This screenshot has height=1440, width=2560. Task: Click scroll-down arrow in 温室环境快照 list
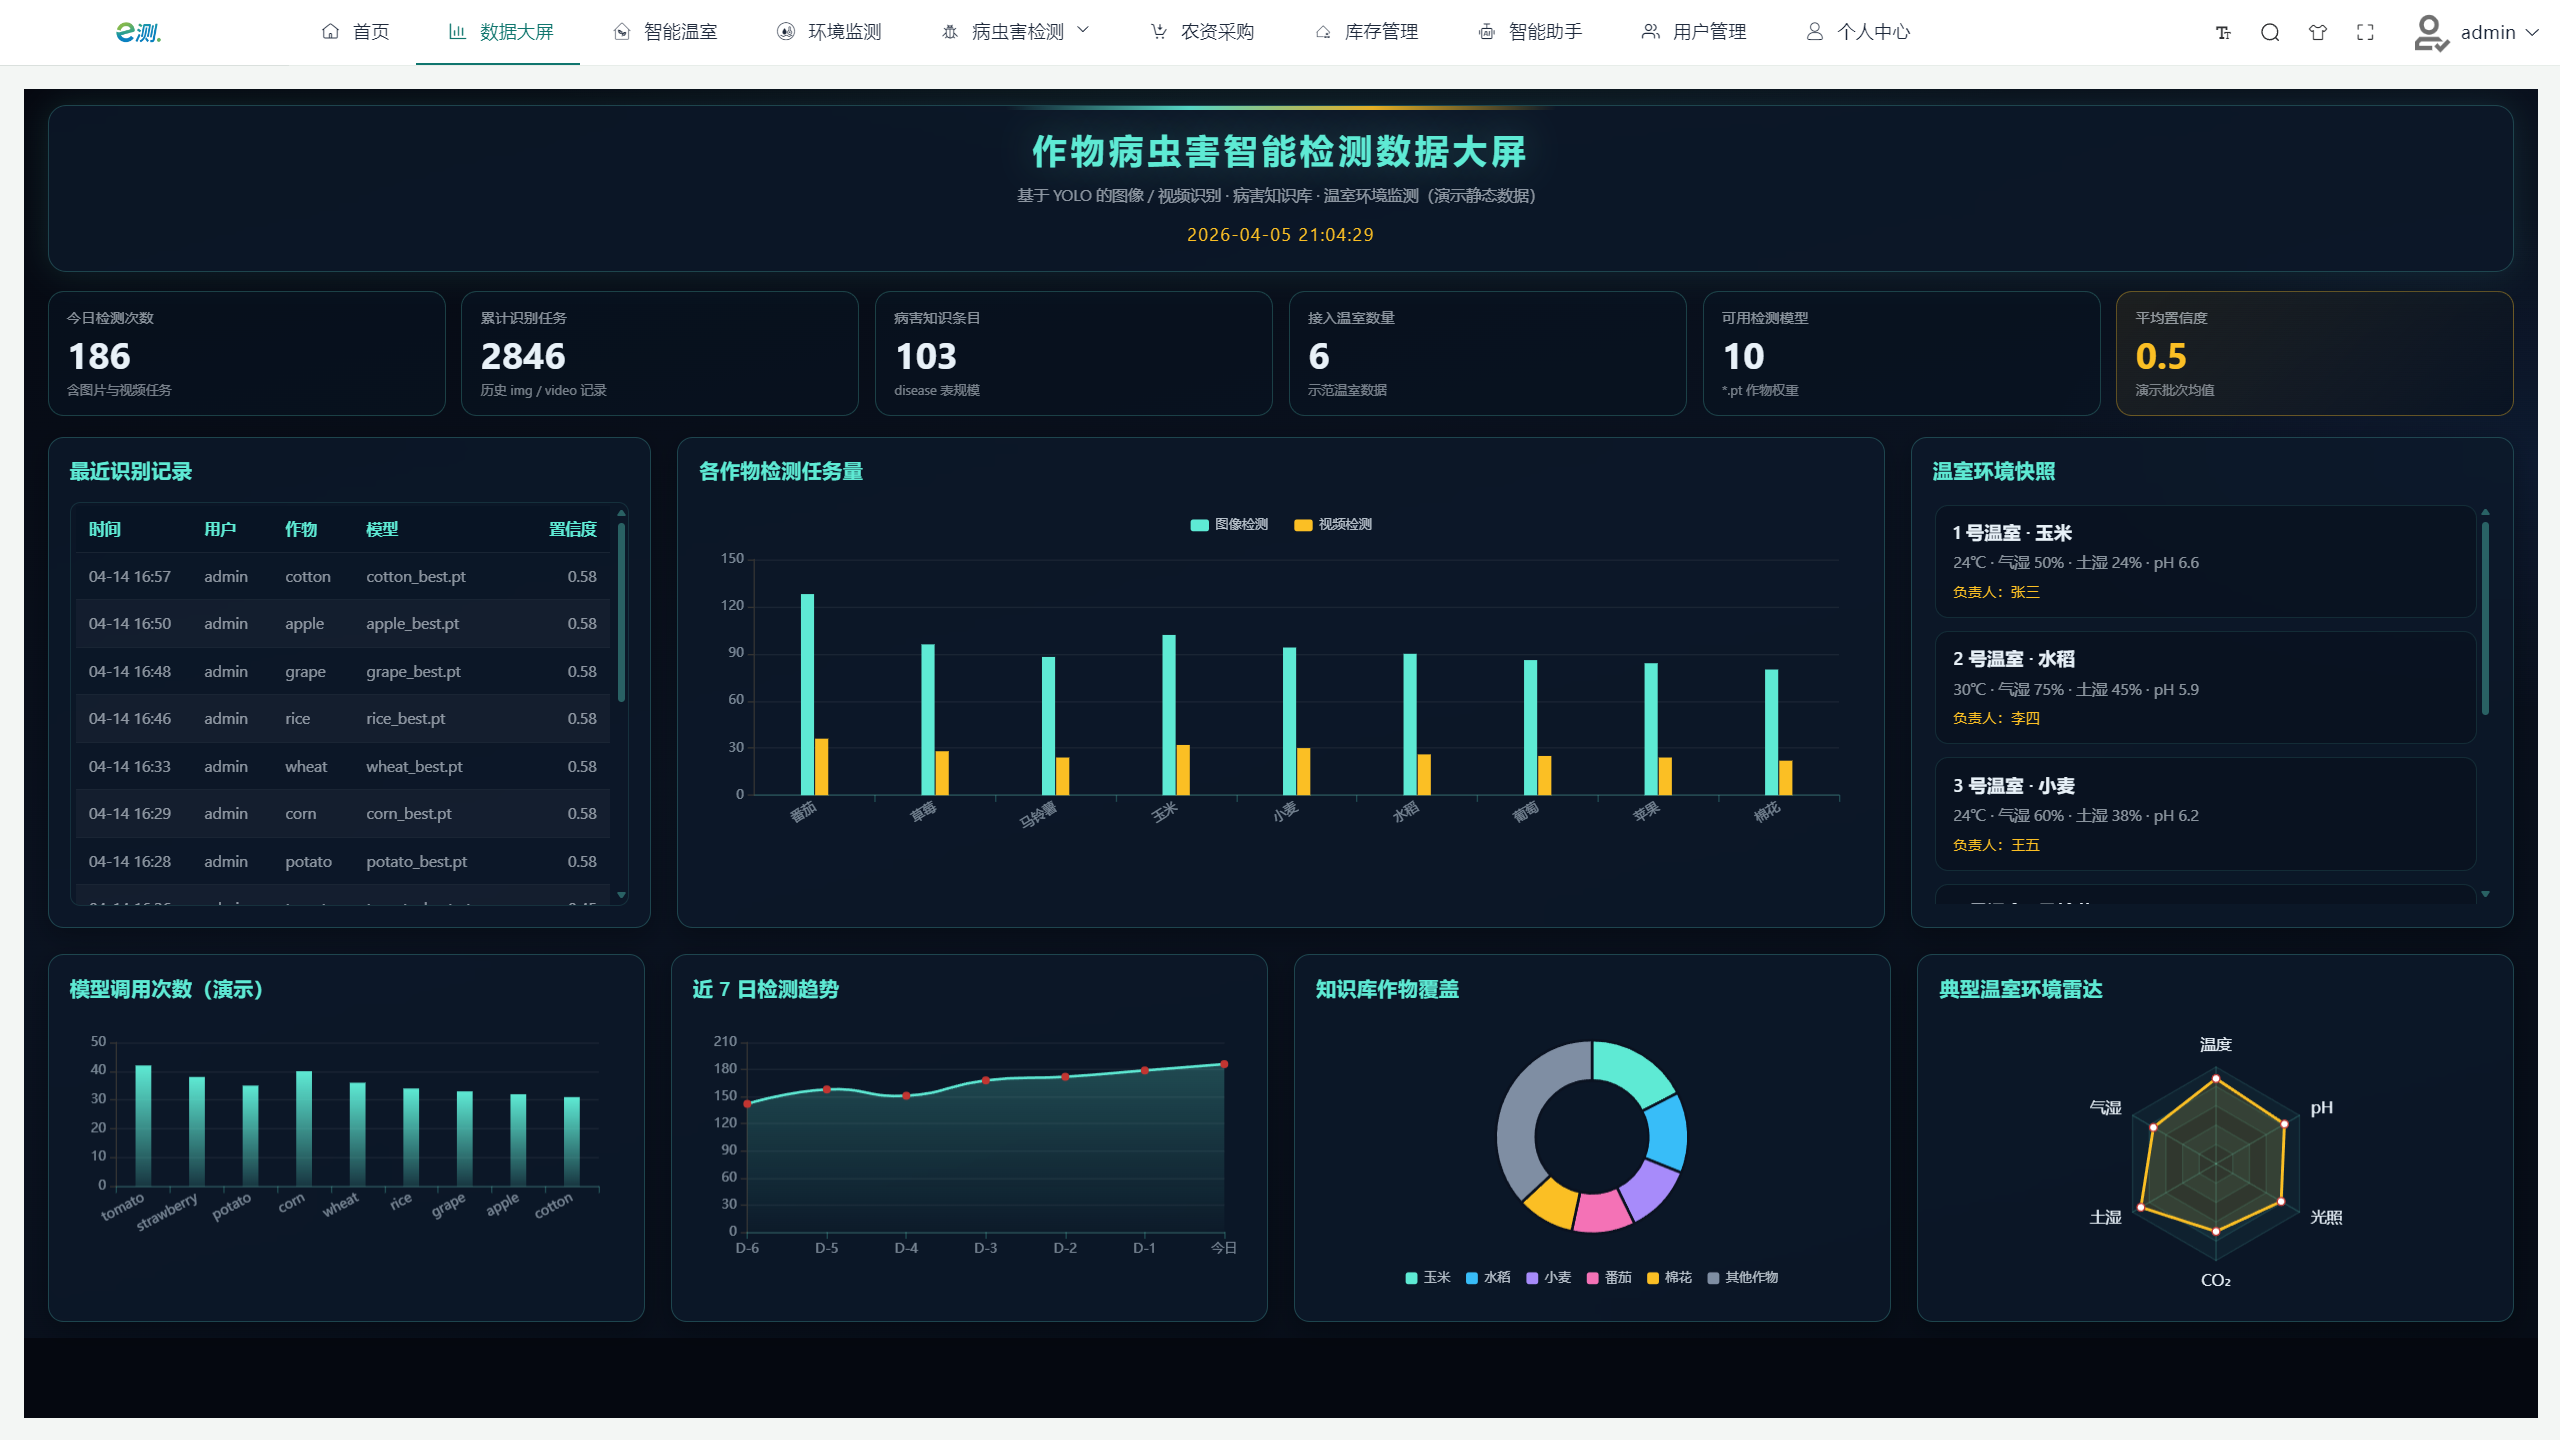[x=2485, y=894]
